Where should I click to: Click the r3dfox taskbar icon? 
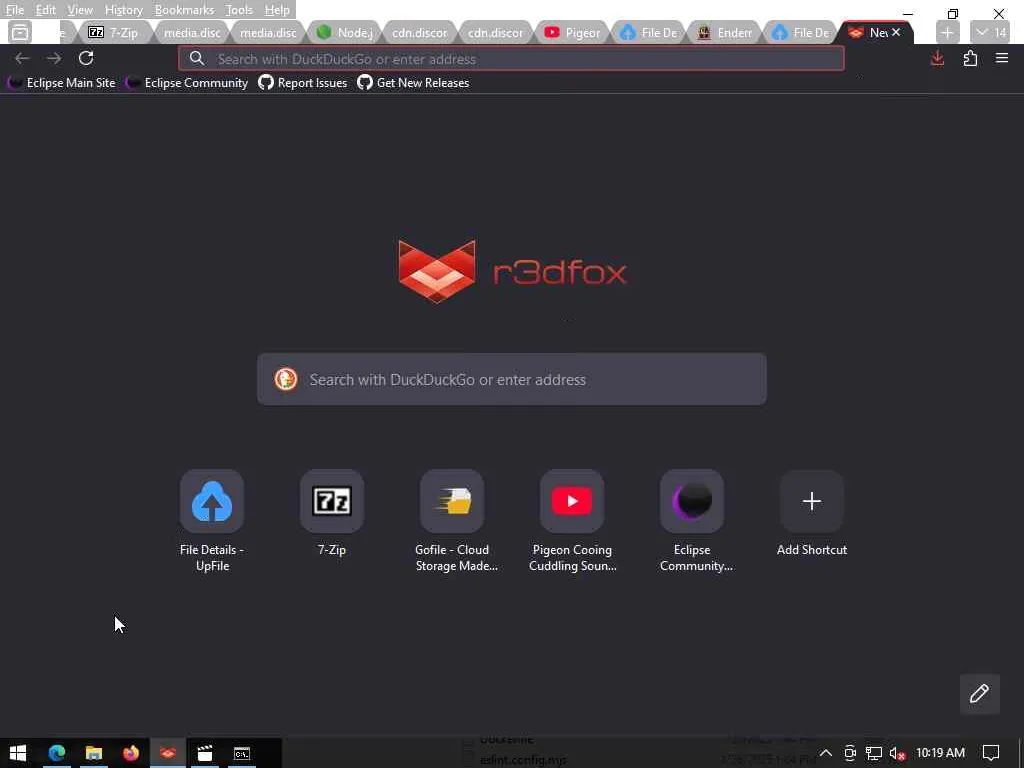[168, 753]
